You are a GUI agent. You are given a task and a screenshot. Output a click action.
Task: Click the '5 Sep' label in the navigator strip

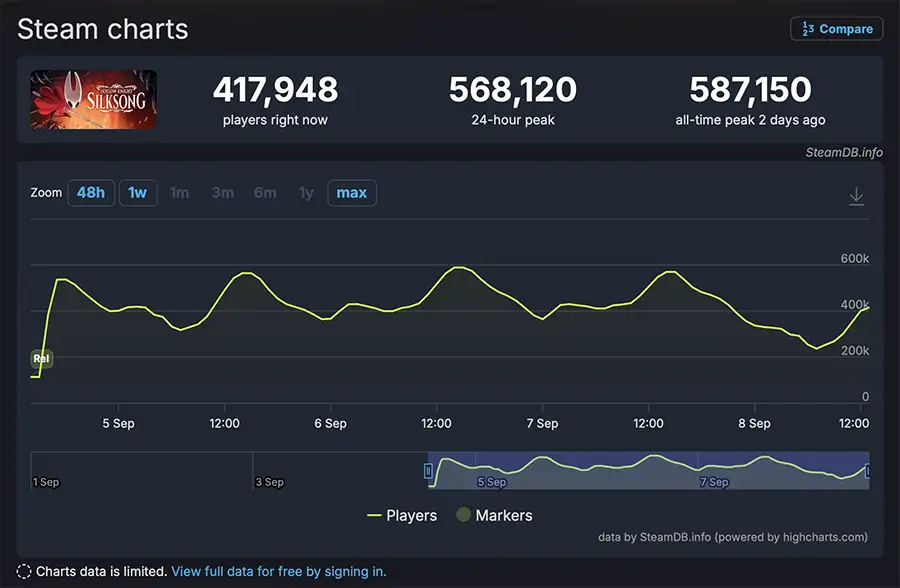[x=492, y=482]
